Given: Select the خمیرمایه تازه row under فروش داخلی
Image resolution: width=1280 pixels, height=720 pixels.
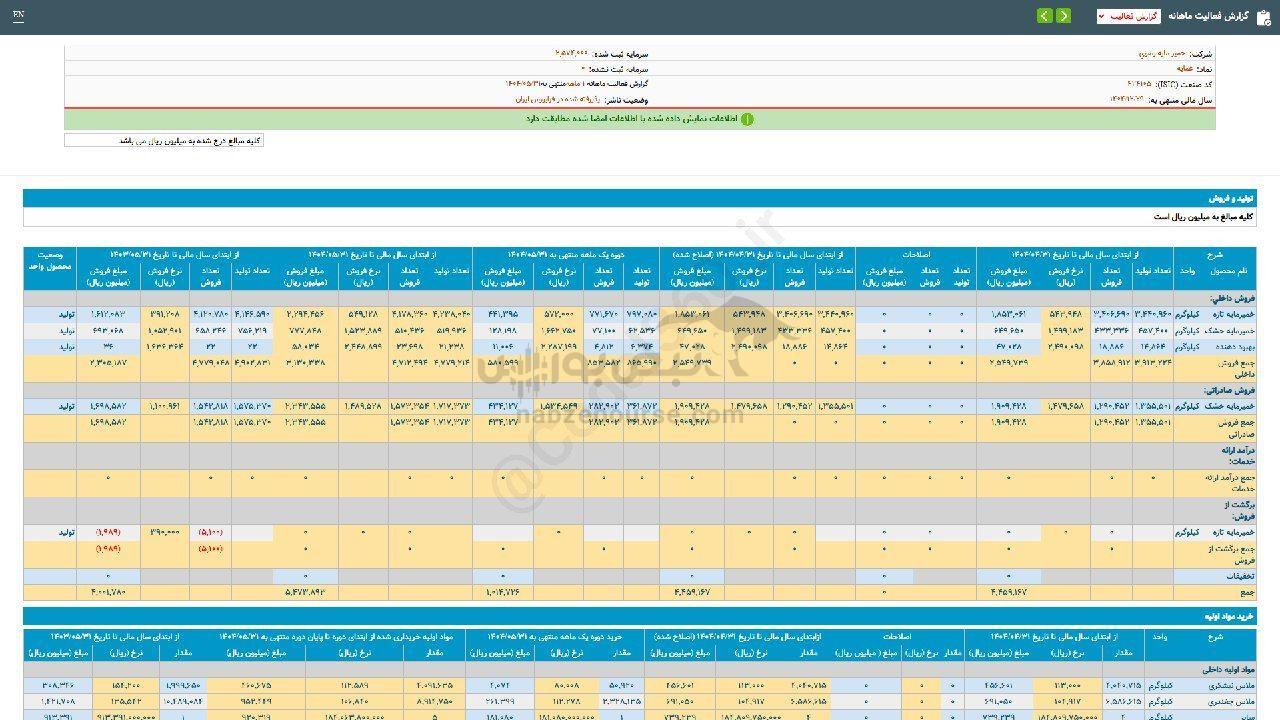Looking at the screenshot, I should (x=1225, y=314).
